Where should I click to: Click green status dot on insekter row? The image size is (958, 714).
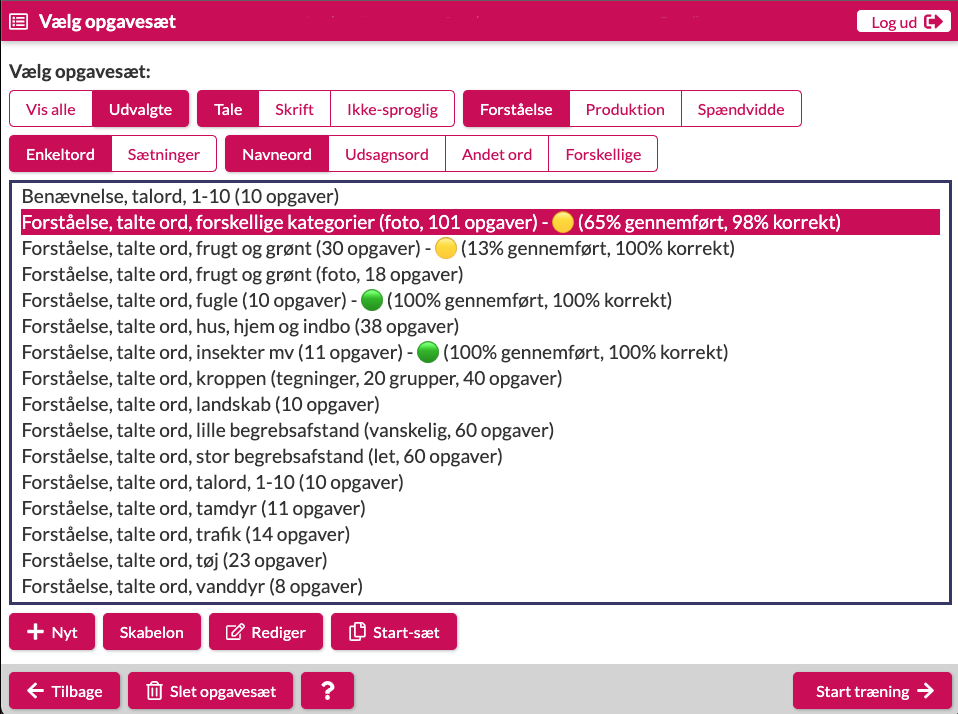click(428, 352)
